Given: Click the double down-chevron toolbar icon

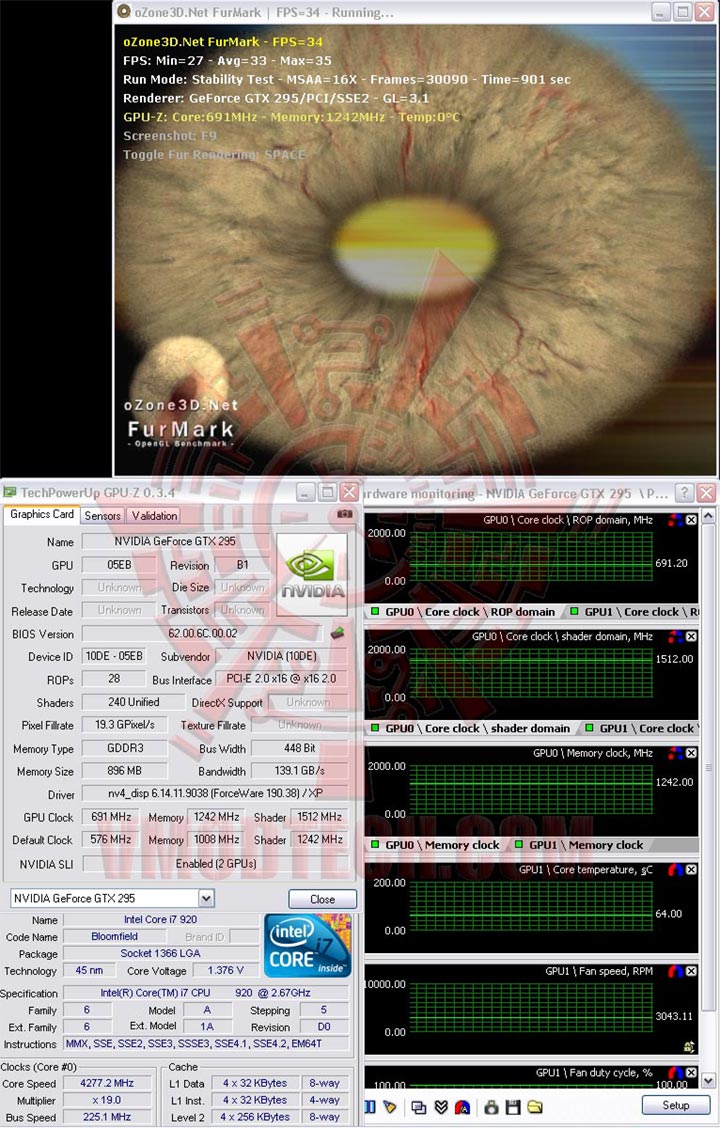Looking at the screenshot, I should pyautogui.click(x=441, y=1107).
